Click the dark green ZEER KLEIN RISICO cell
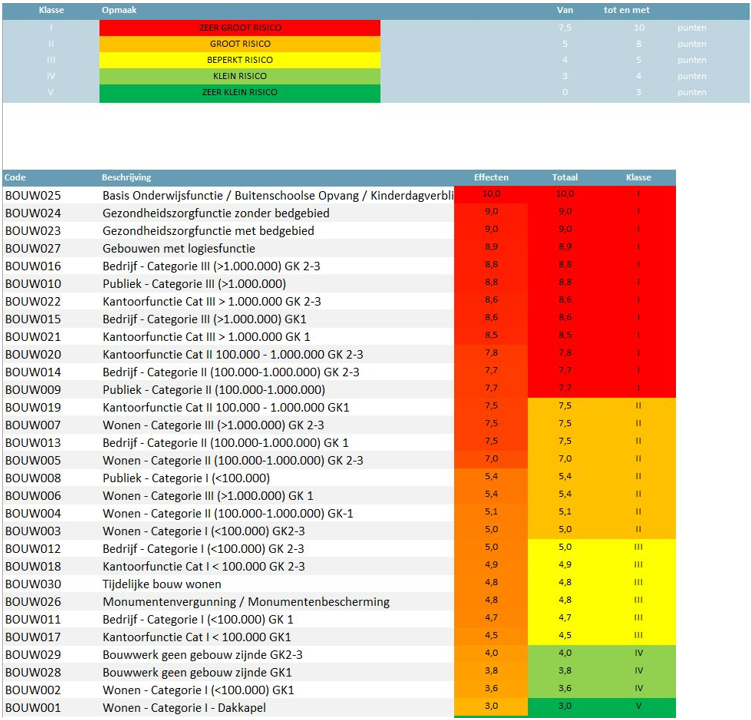Viewport: 751px width, 720px height. 240,93
